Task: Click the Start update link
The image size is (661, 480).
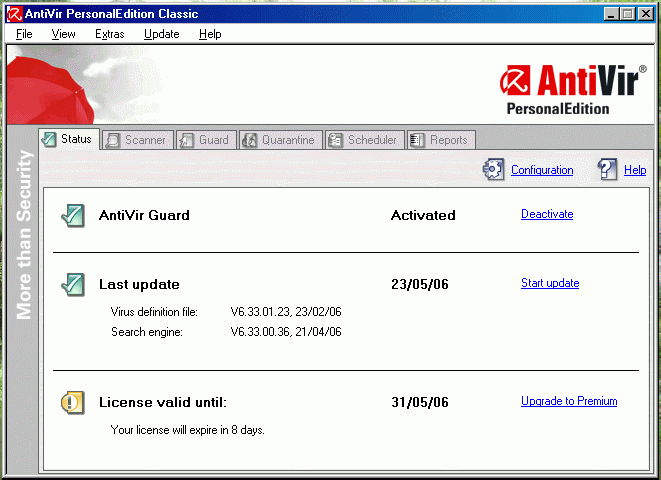Action: tap(550, 283)
